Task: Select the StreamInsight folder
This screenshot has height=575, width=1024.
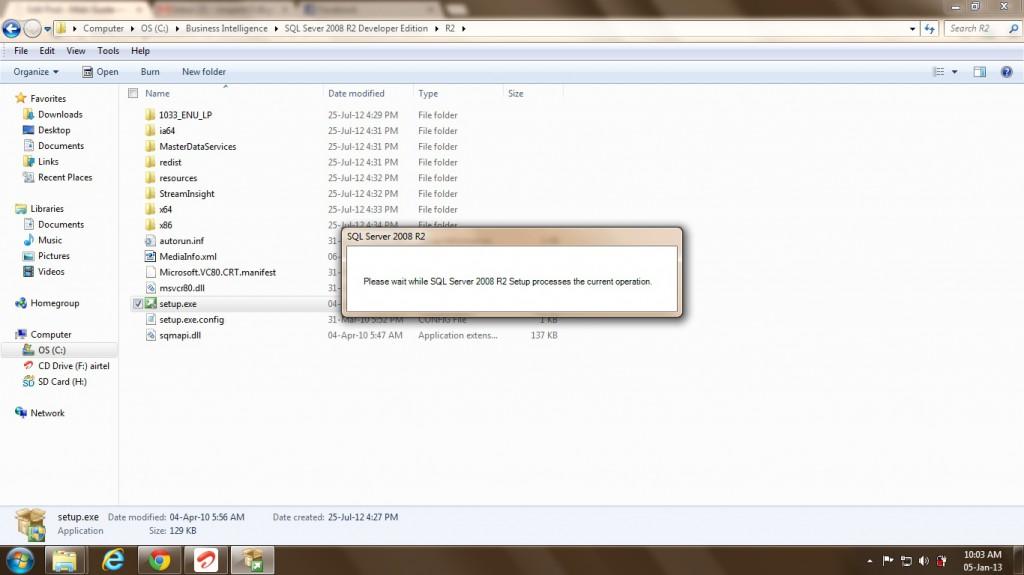Action: 187,193
